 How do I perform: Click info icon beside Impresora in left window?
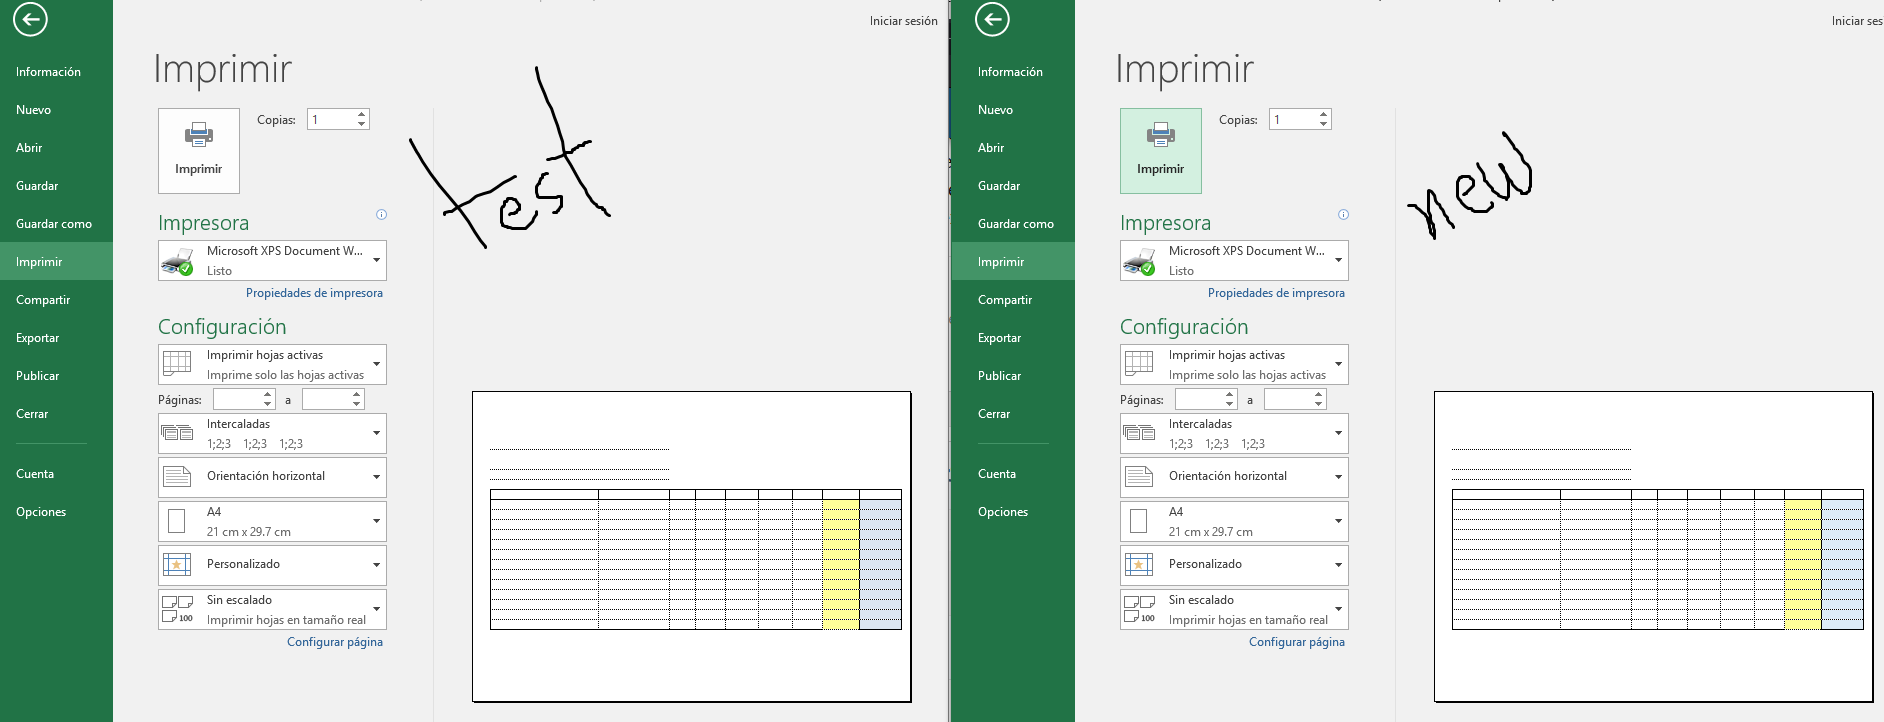381,215
